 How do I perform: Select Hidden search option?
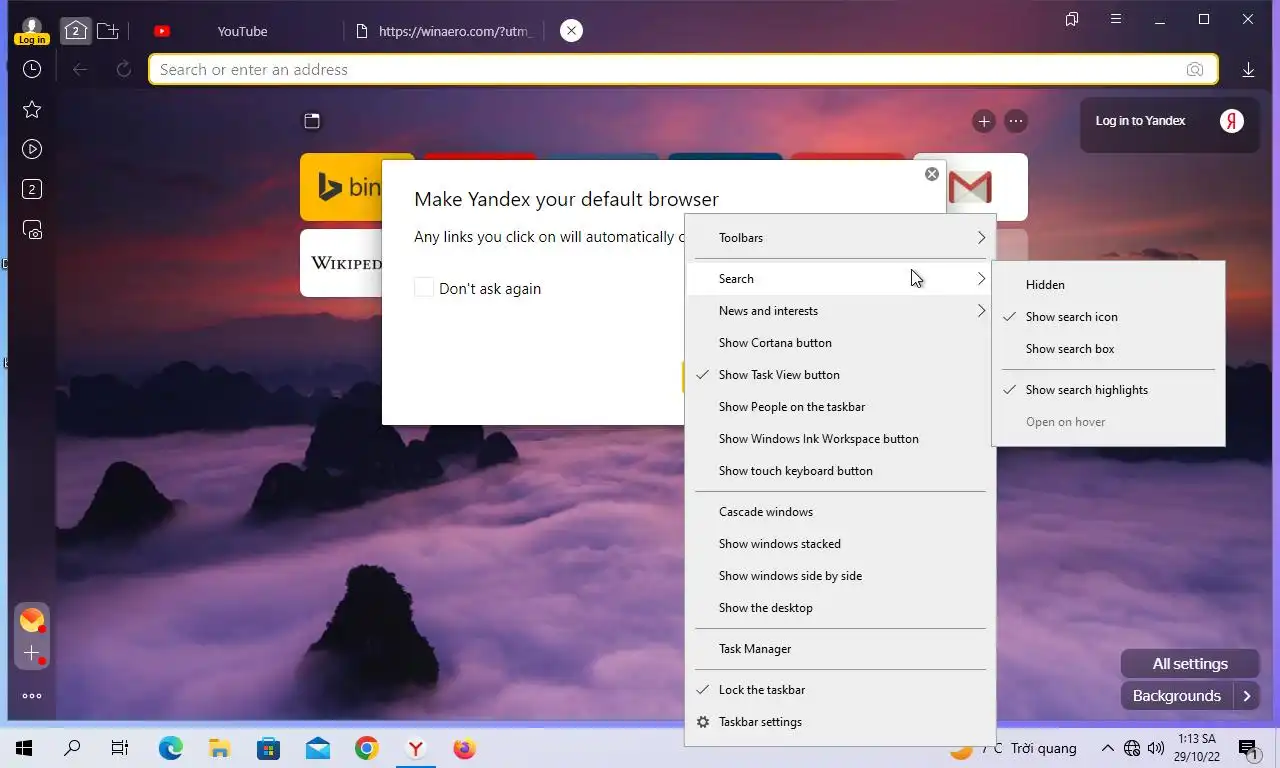point(1108,285)
